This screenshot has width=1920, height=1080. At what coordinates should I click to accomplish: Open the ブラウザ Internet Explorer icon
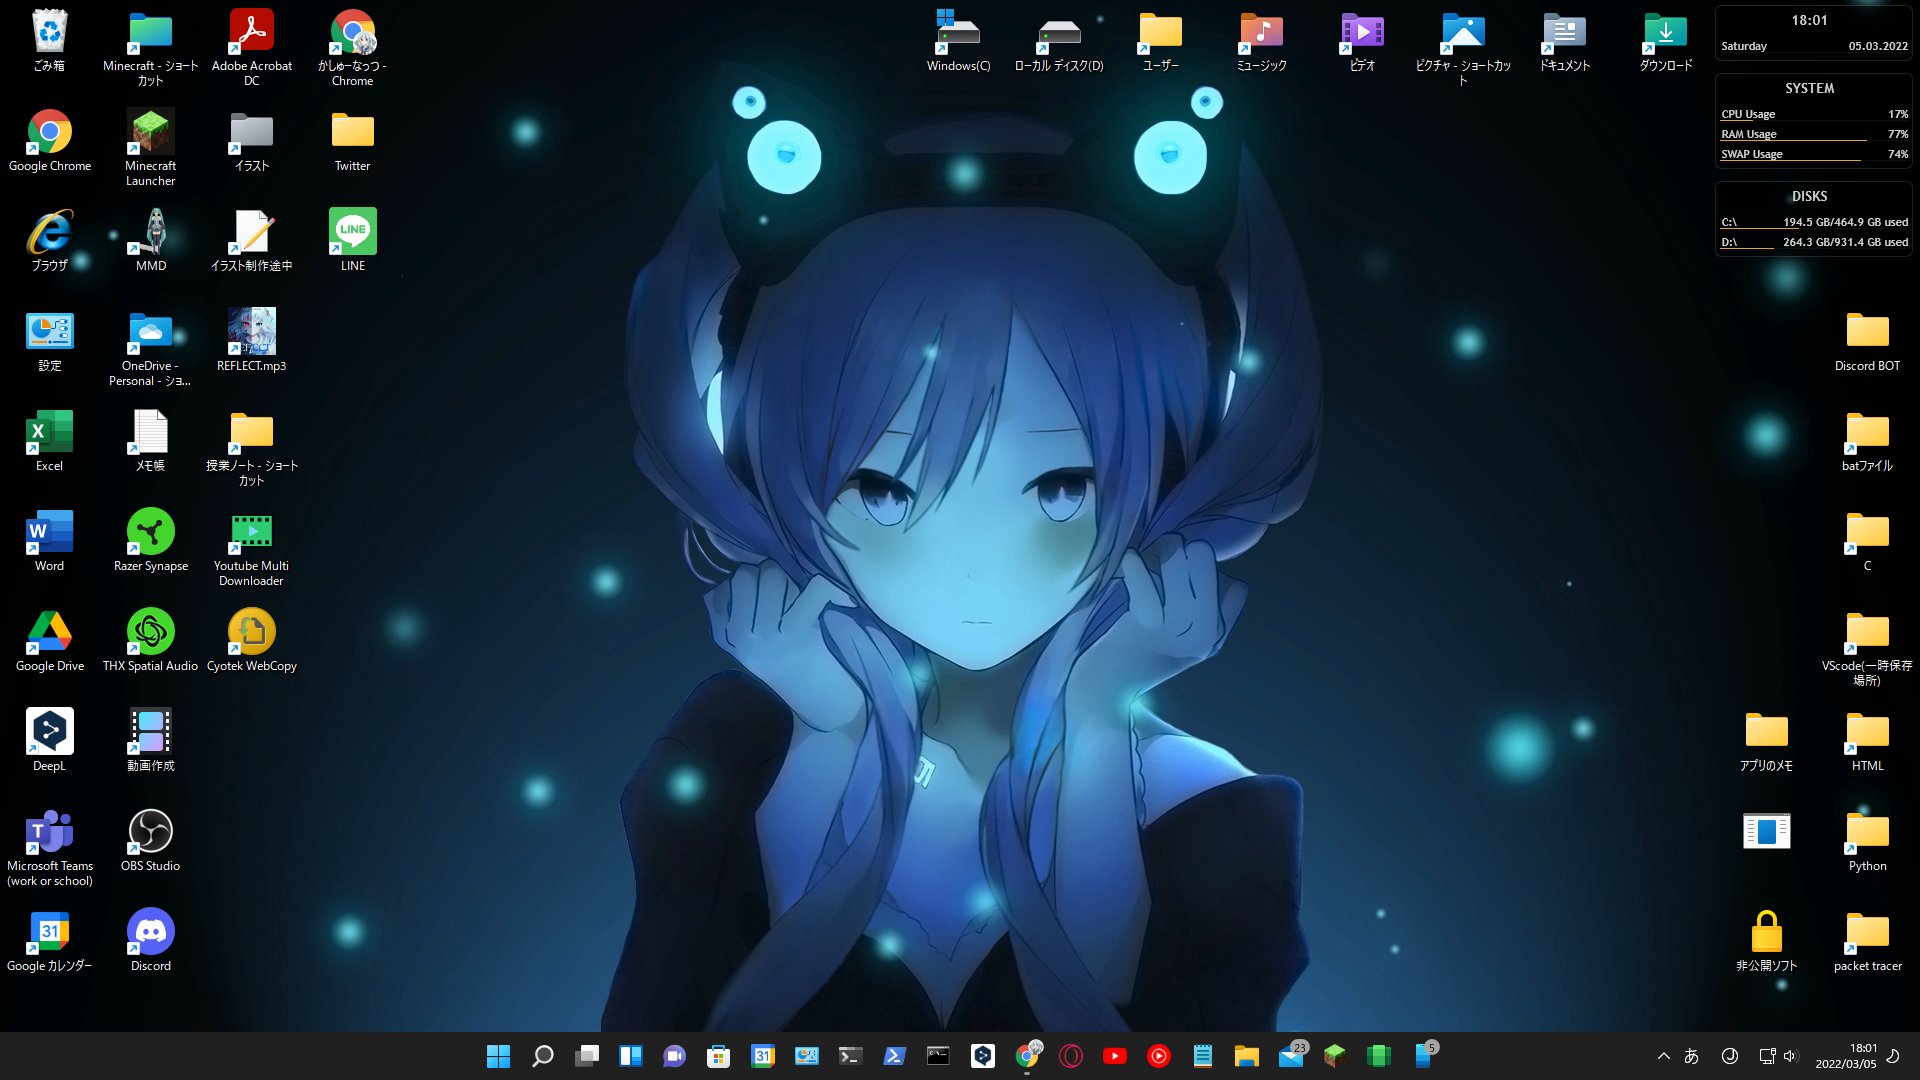point(49,242)
